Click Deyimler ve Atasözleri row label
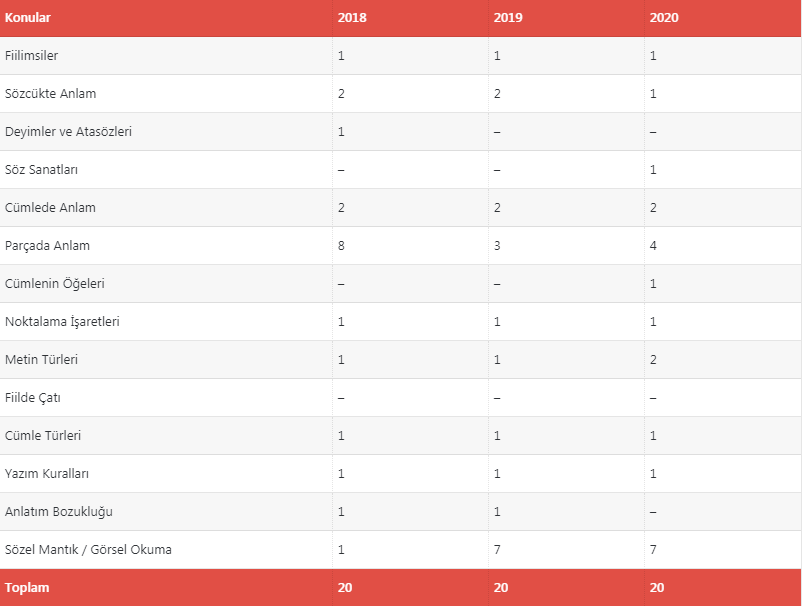Screen dimensions: 802x606 point(68,131)
